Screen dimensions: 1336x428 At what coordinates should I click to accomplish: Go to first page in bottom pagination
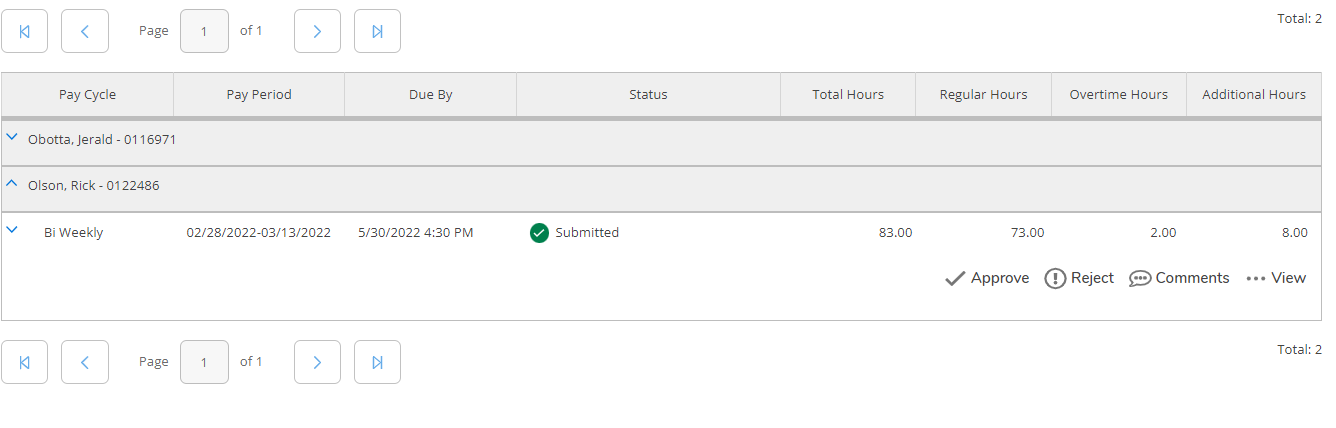24,362
